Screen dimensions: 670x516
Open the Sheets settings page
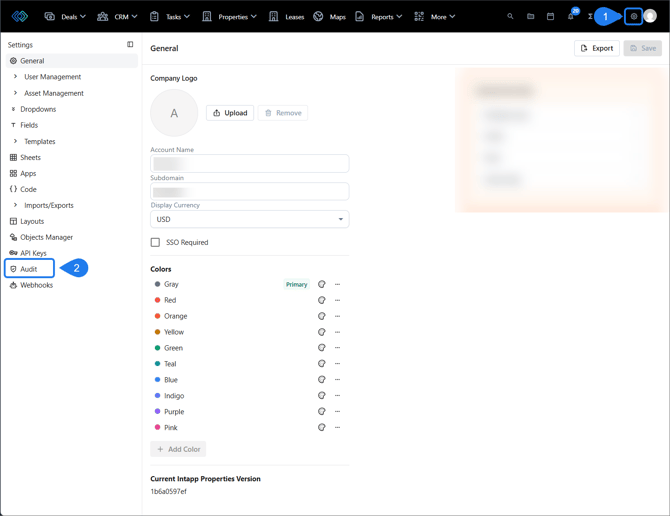[30, 158]
